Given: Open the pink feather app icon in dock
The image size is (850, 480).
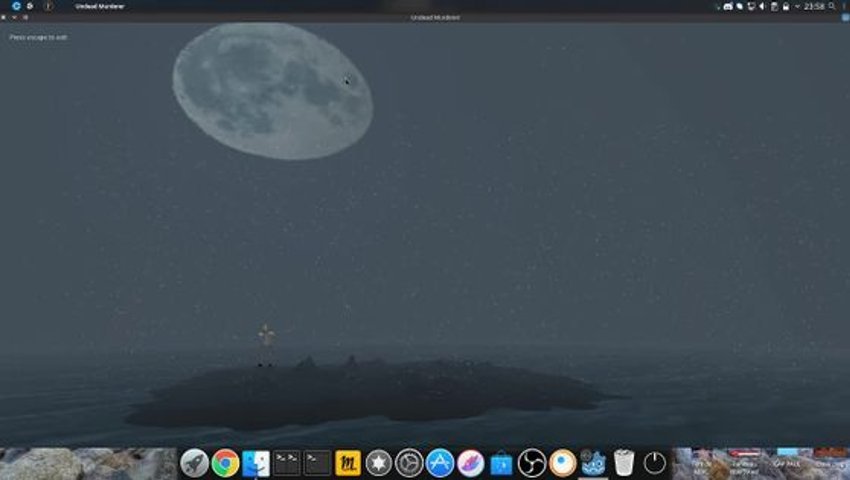Looking at the screenshot, I should [471, 463].
